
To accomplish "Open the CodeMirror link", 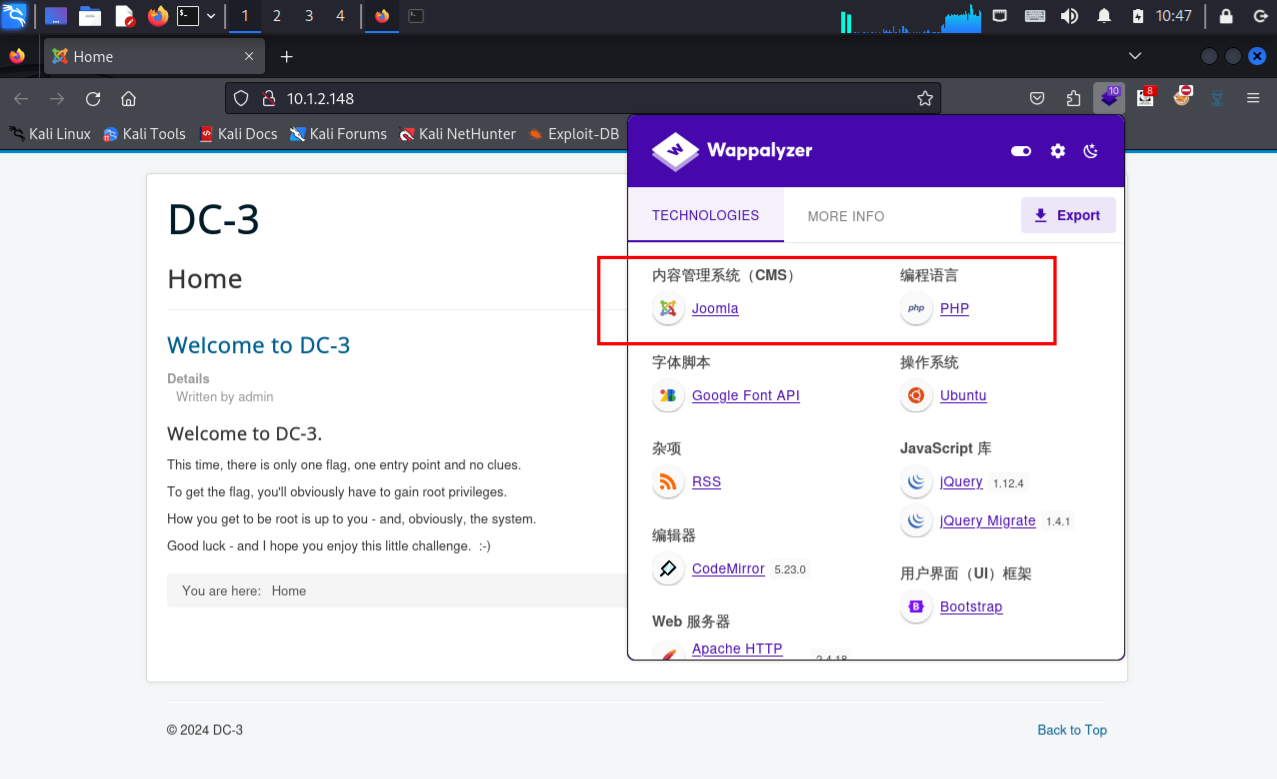I will (x=728, y=568).
